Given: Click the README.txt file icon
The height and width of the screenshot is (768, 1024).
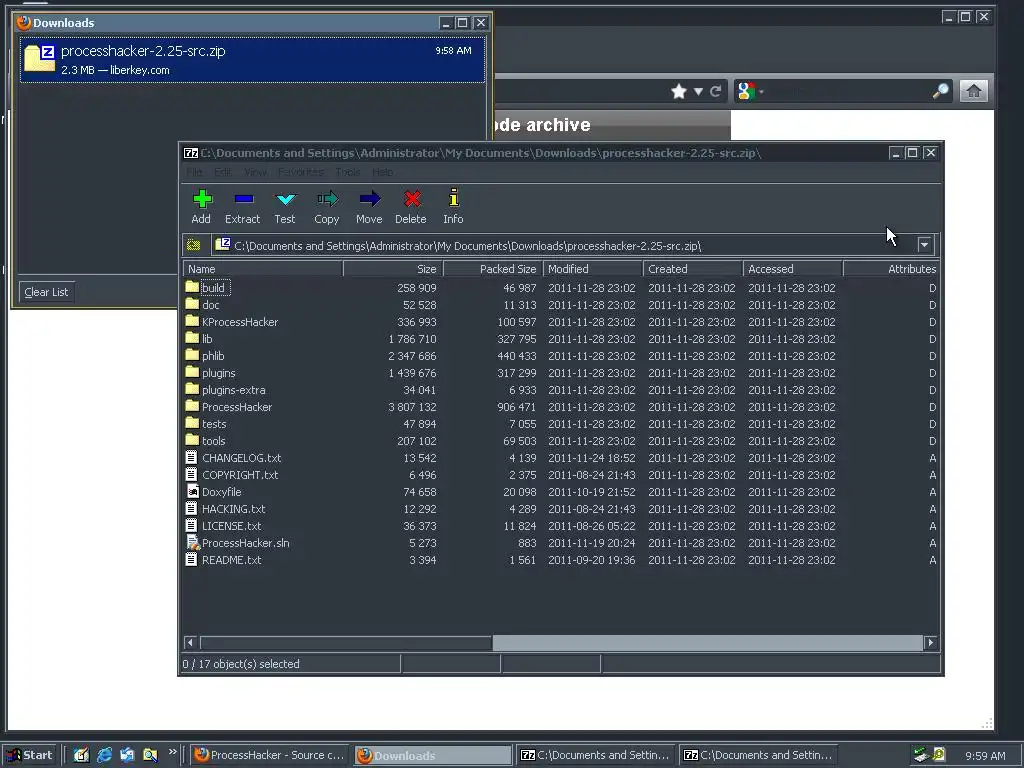Looking at the screenshot, I should [191, 559].
